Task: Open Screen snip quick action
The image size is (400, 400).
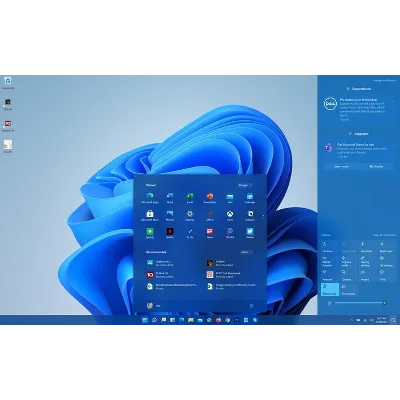Action: point(349,290)
